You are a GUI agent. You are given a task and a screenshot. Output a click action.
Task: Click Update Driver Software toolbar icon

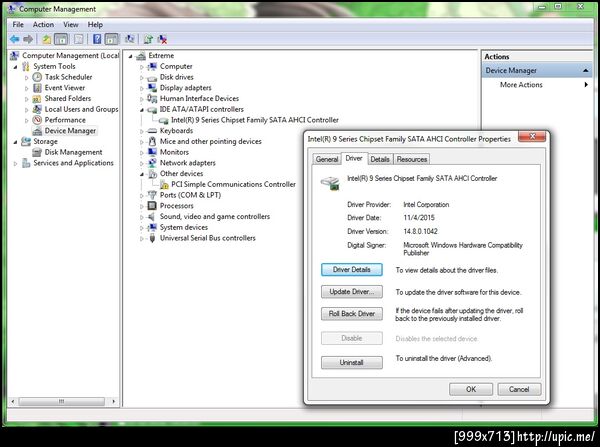tap(148, 39)
